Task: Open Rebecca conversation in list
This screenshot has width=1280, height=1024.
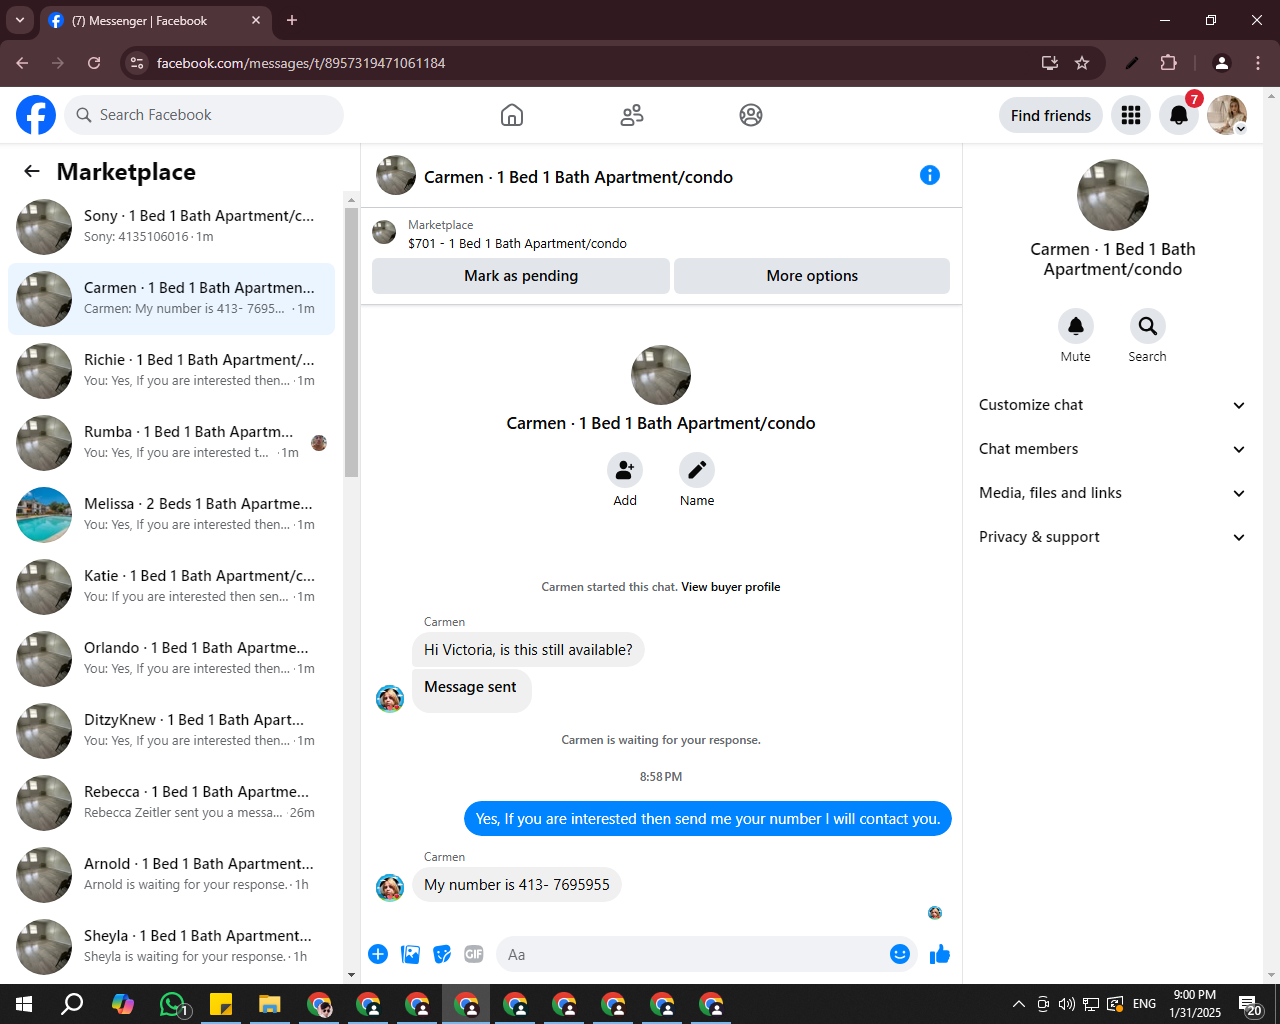Action: tap(171, 803)
